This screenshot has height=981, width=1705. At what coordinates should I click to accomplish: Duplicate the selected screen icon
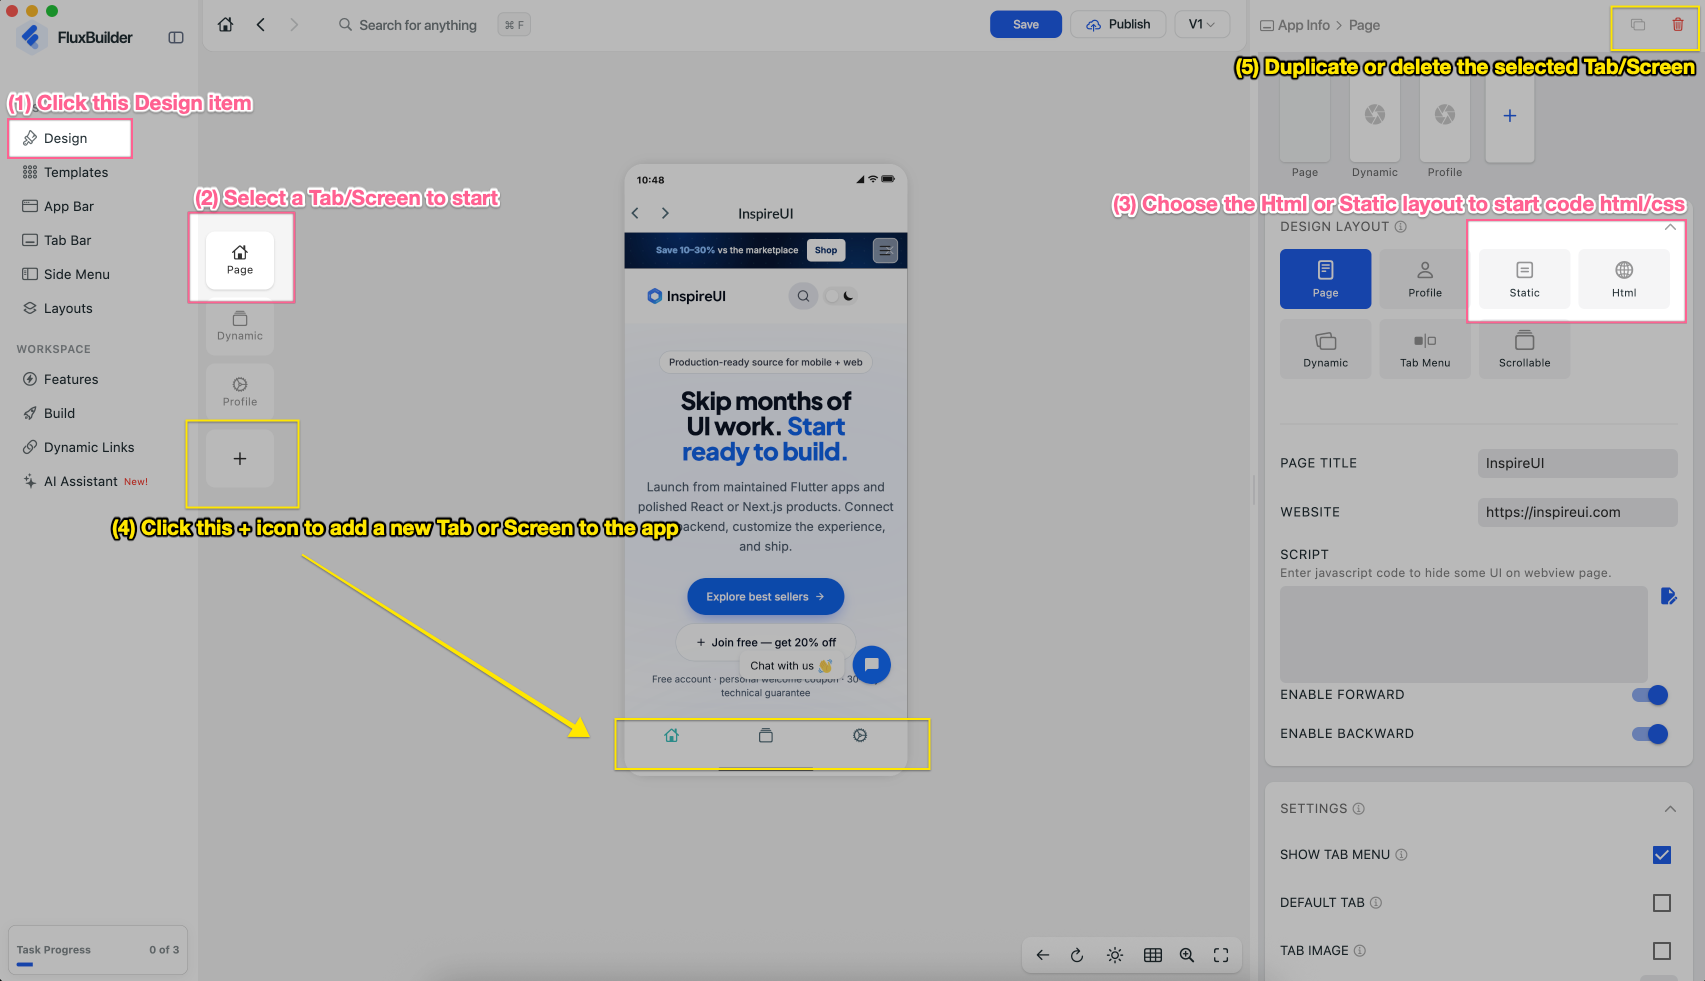pos(1638,25)
